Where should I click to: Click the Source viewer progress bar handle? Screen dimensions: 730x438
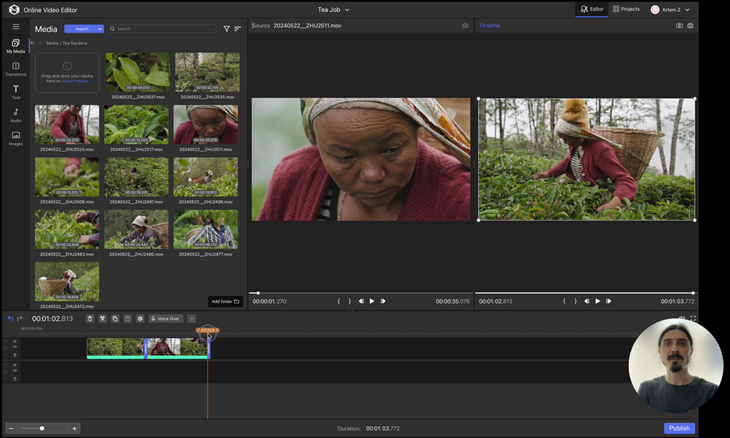click(258, 293)
